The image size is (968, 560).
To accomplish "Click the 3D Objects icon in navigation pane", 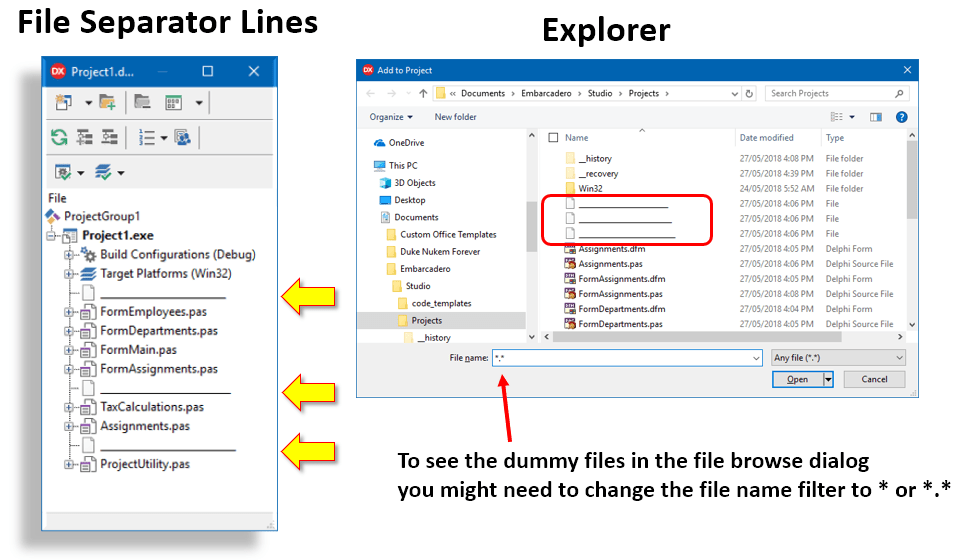I will (385, 183).
